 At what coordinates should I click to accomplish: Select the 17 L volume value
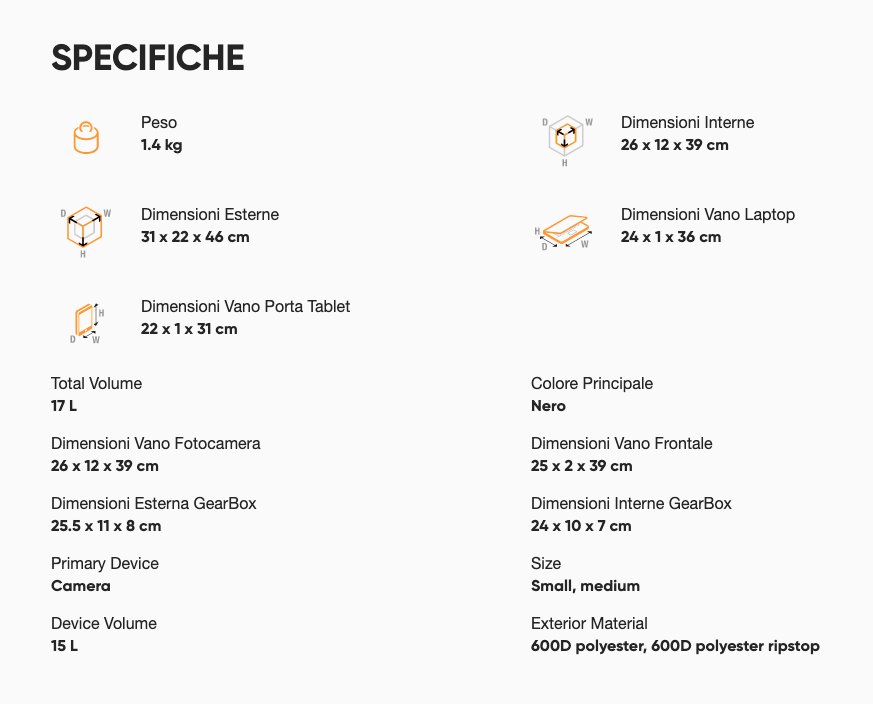(x=65, y=406)
